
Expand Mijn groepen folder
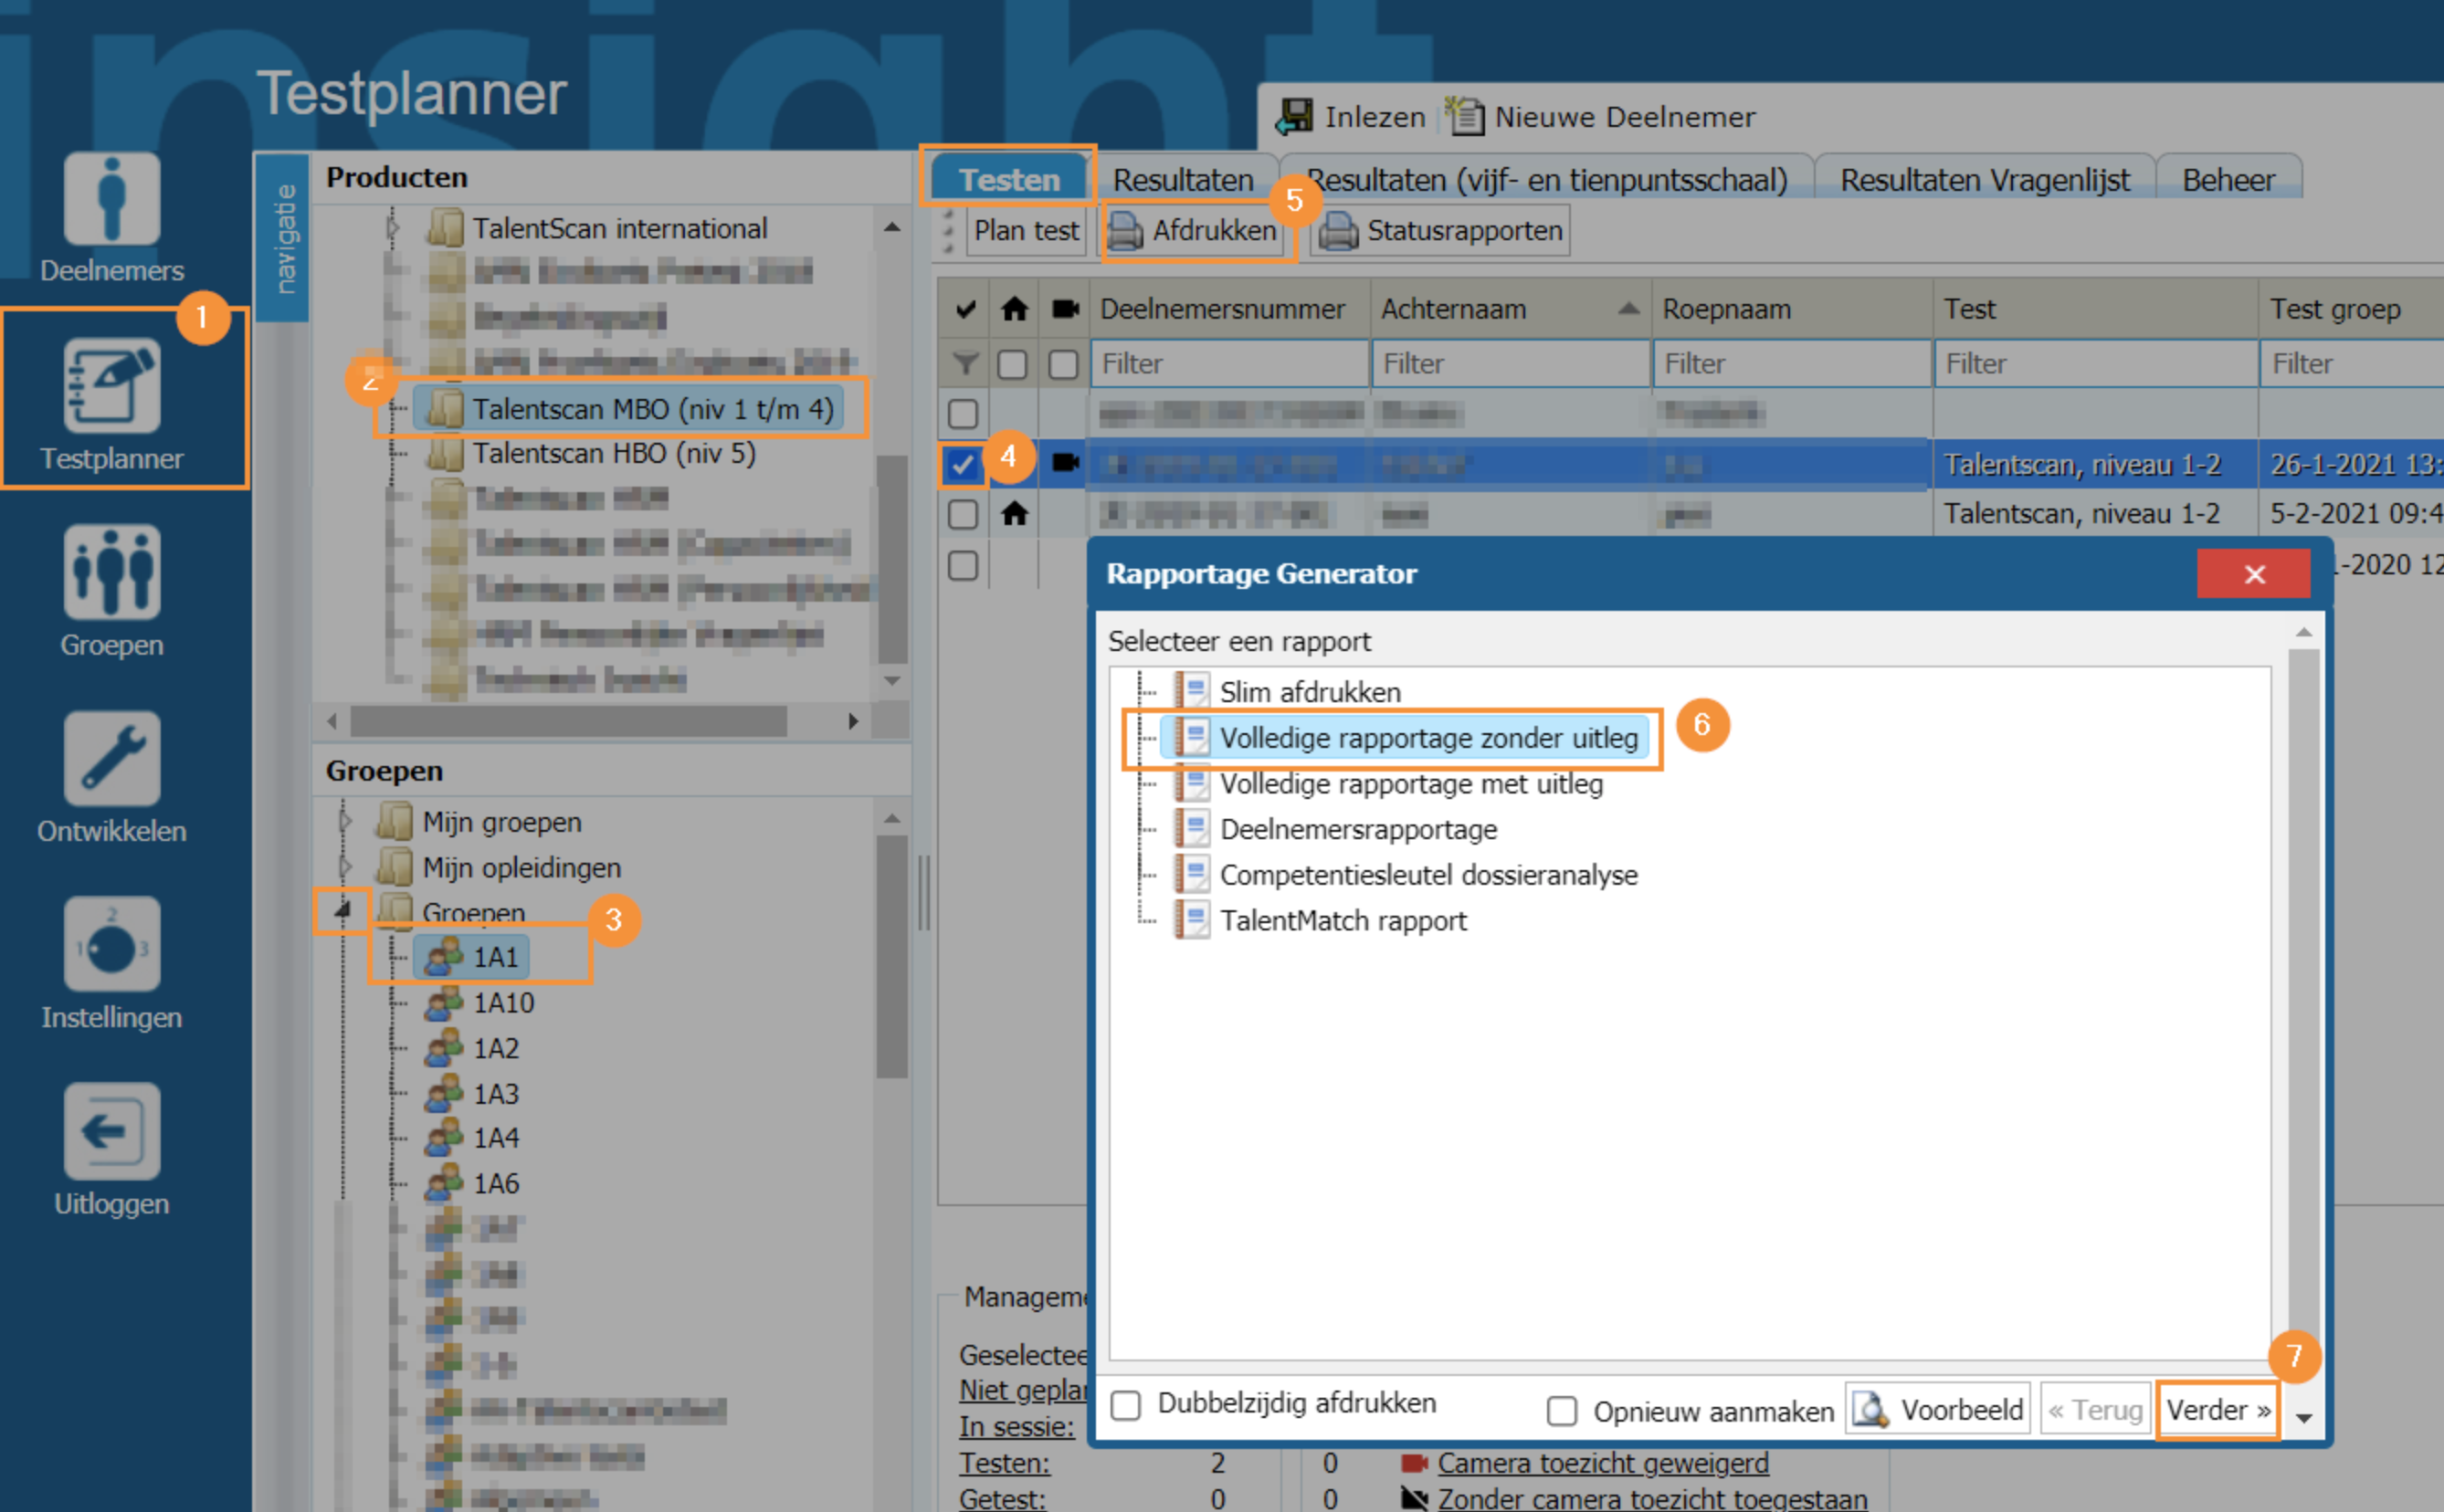[x=345, y=822]
